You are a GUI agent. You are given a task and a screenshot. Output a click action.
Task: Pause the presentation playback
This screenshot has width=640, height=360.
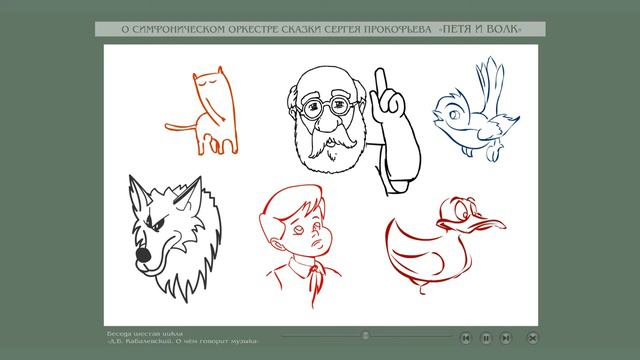pos(486,338)
